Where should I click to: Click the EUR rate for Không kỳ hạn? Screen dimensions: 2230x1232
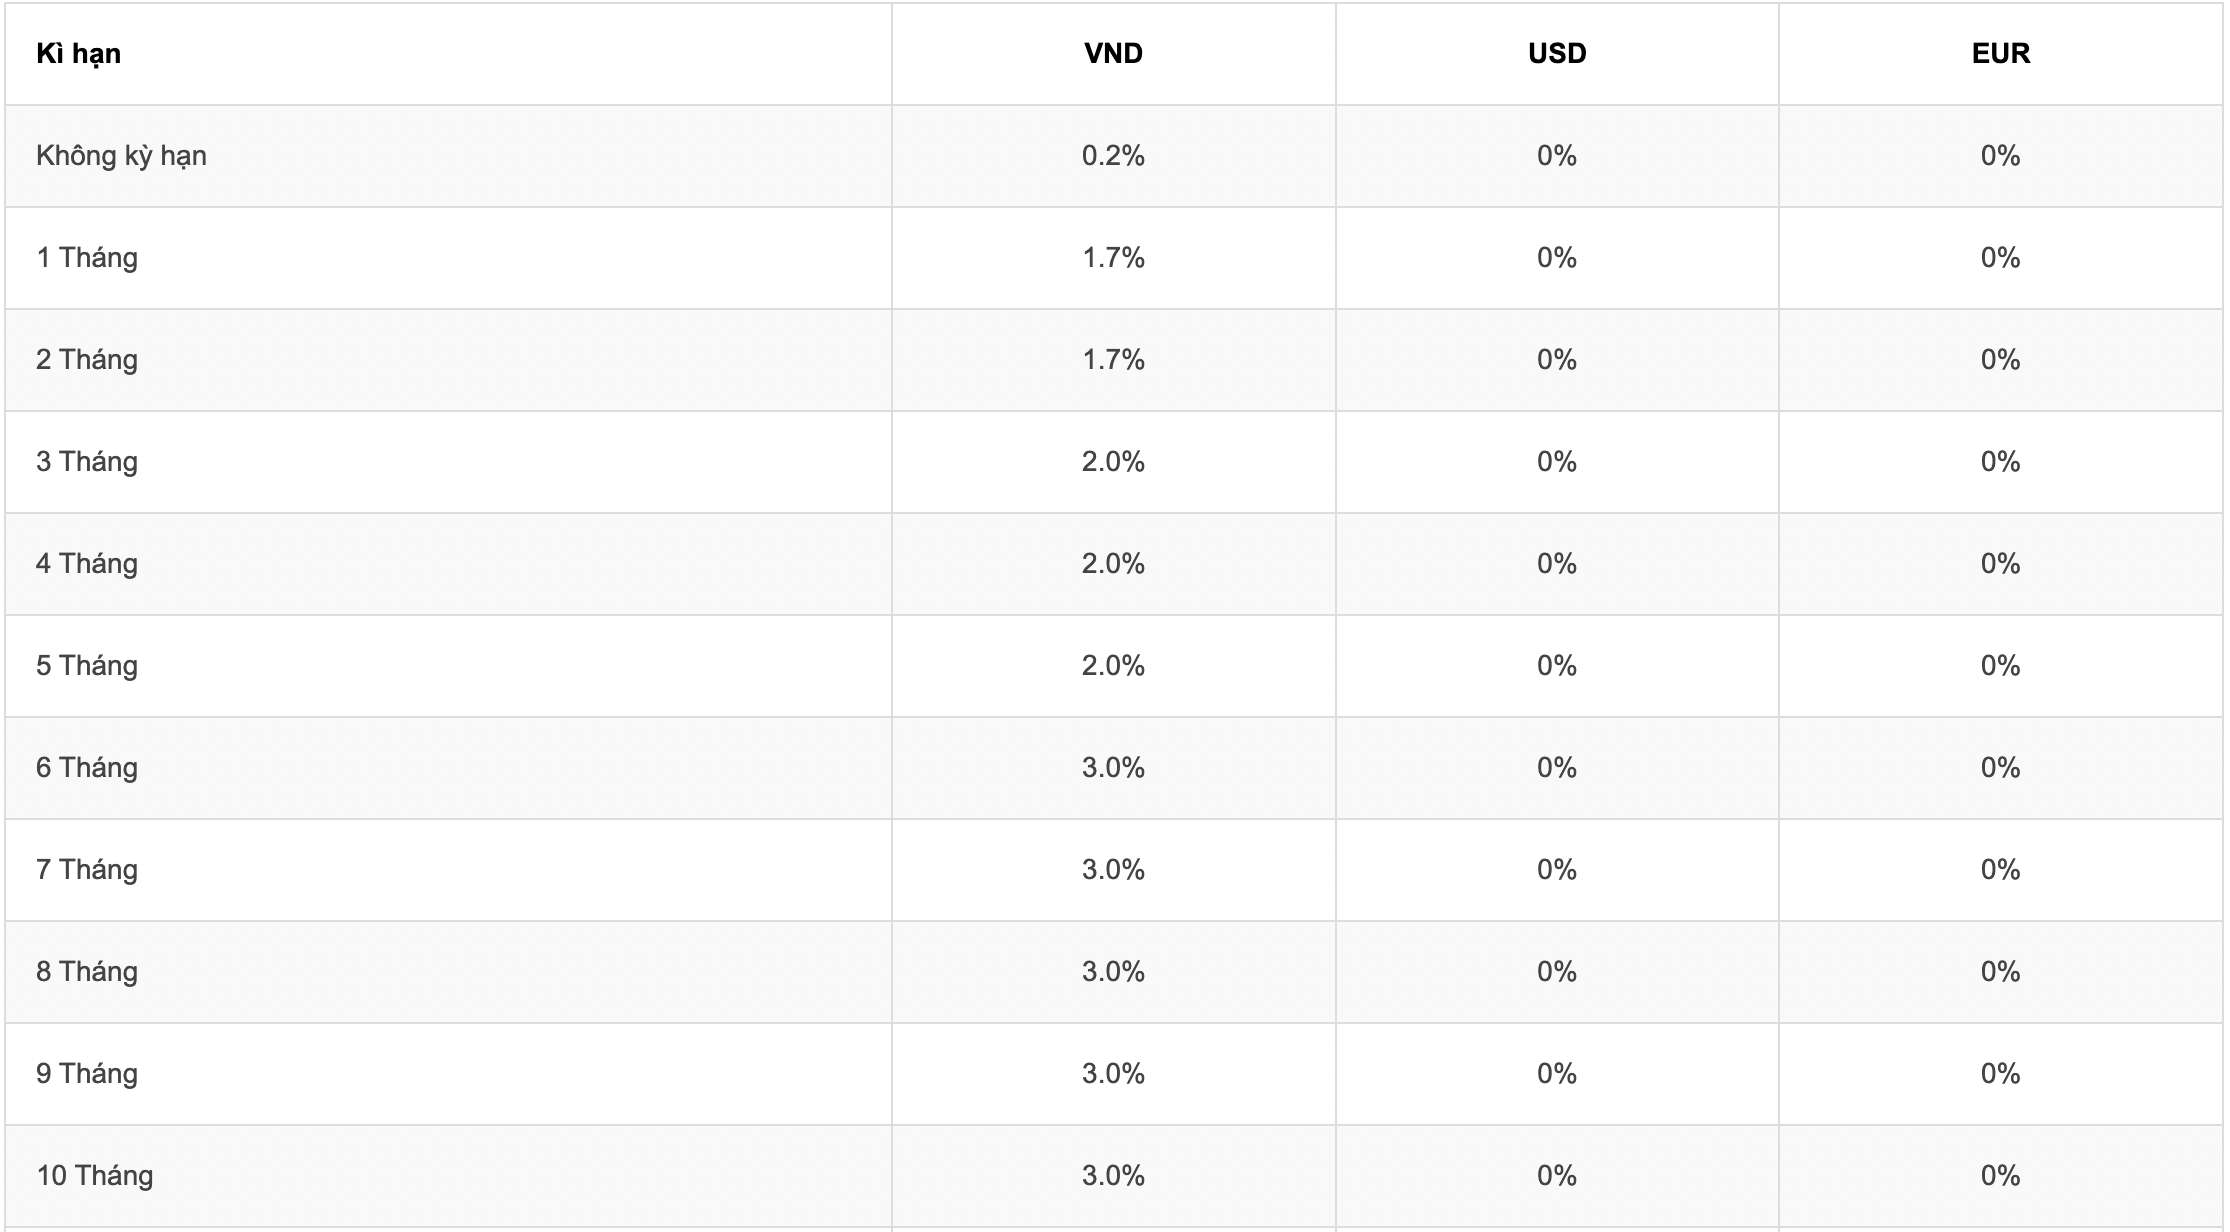click(x=2001, y=156)
